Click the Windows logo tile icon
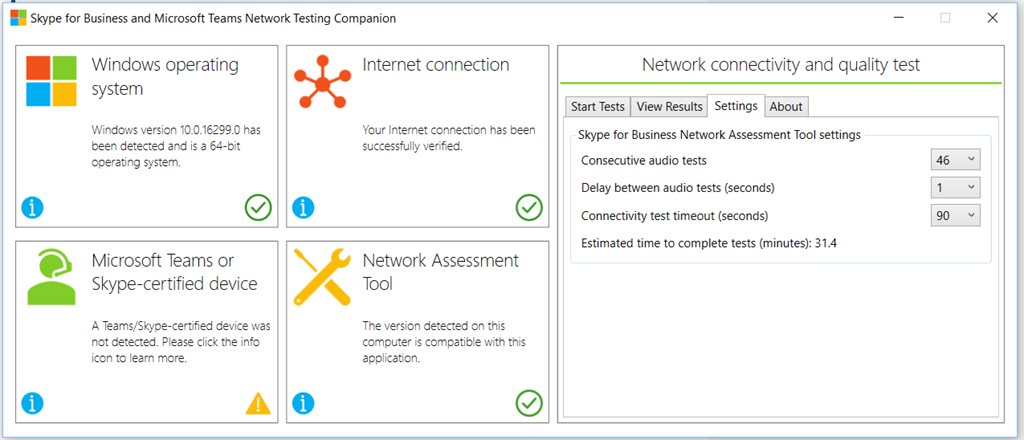The height and width of the screenshot is (440, 1024). 52,80
